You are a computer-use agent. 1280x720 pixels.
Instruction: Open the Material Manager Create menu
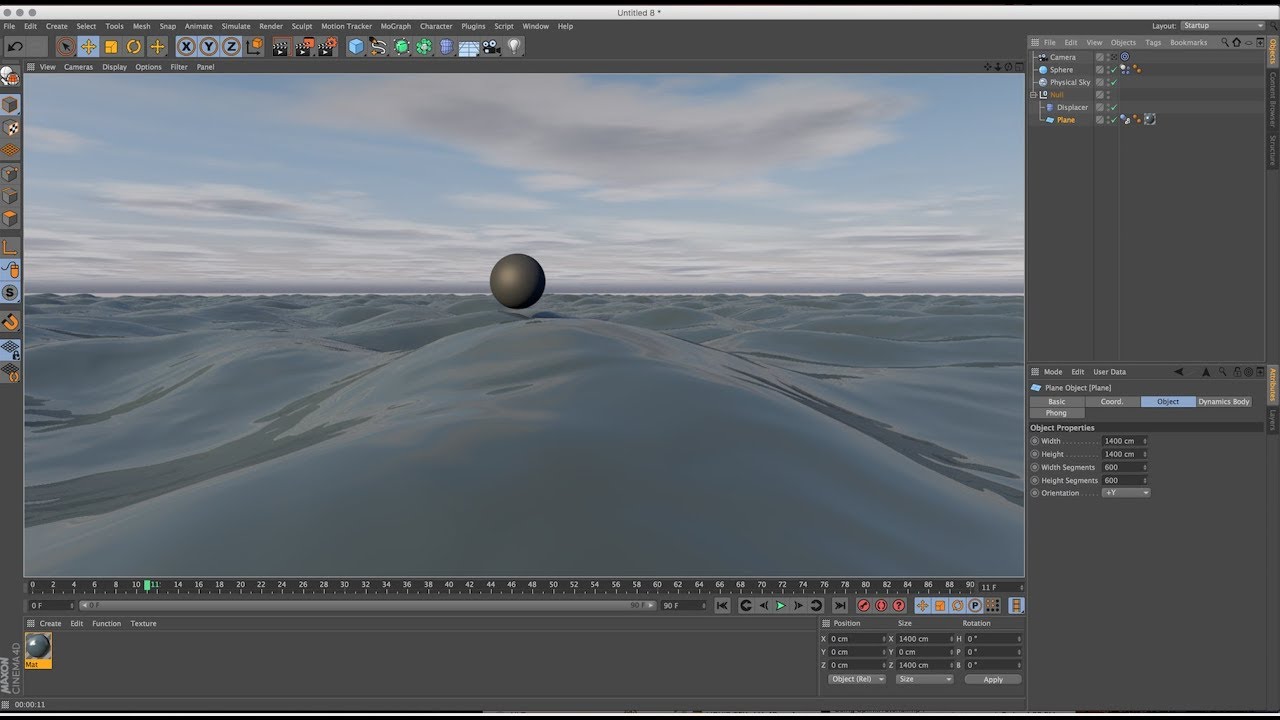50,623
